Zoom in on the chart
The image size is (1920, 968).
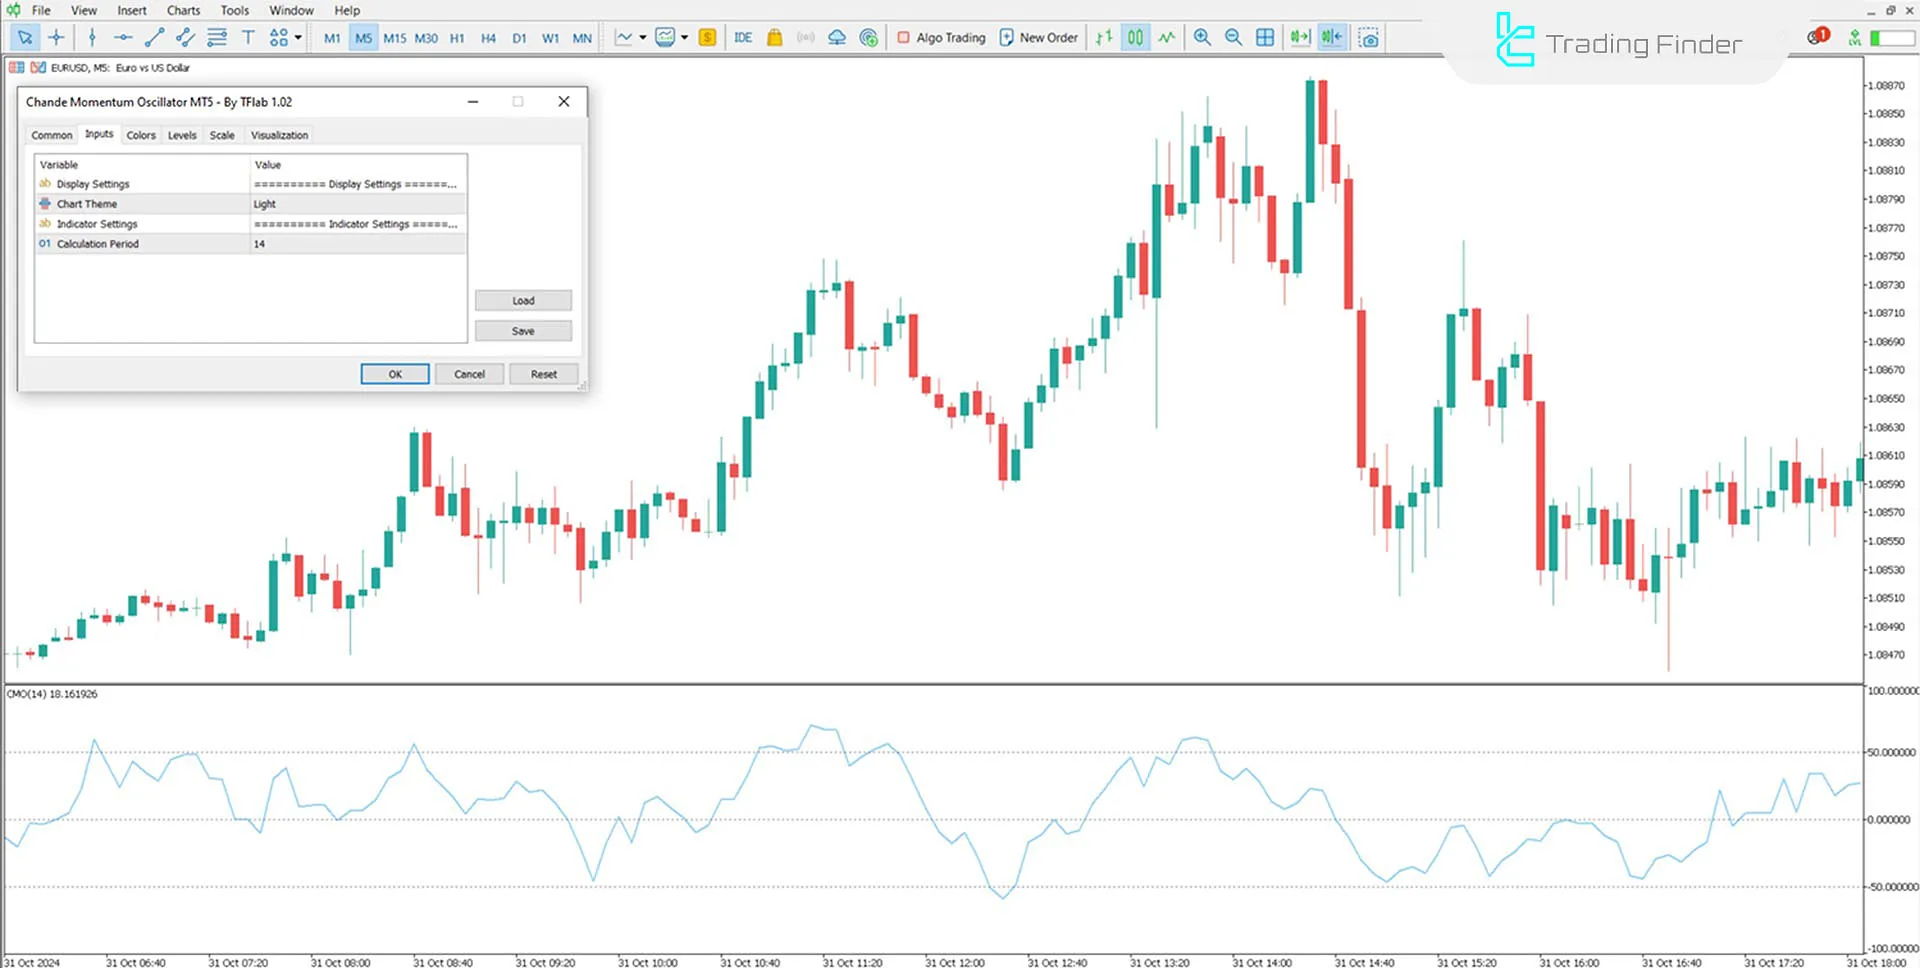point(1202,38)
